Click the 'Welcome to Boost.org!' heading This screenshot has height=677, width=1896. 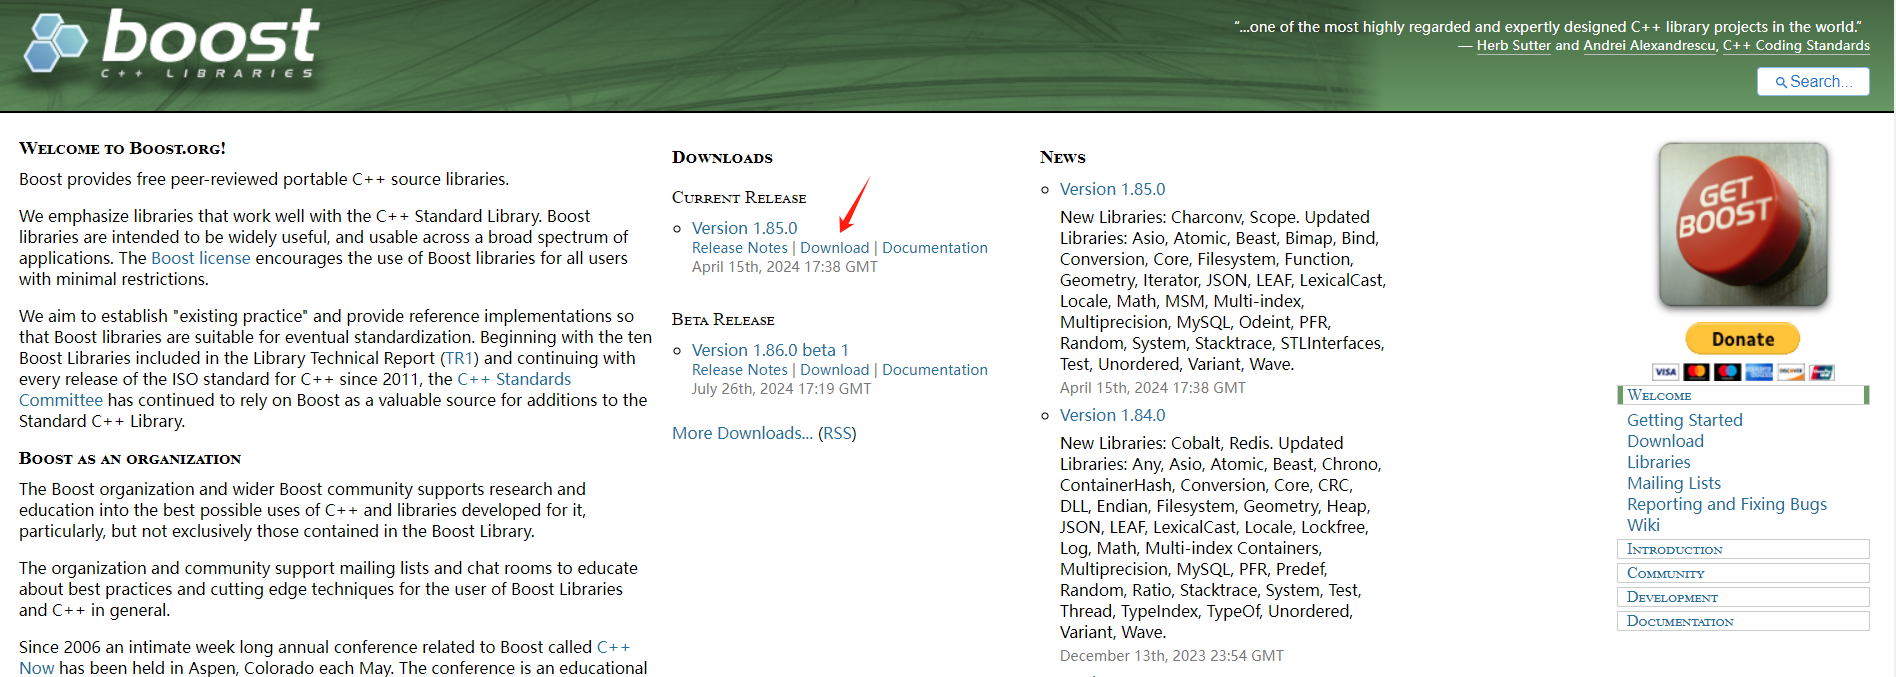point(122,148)
